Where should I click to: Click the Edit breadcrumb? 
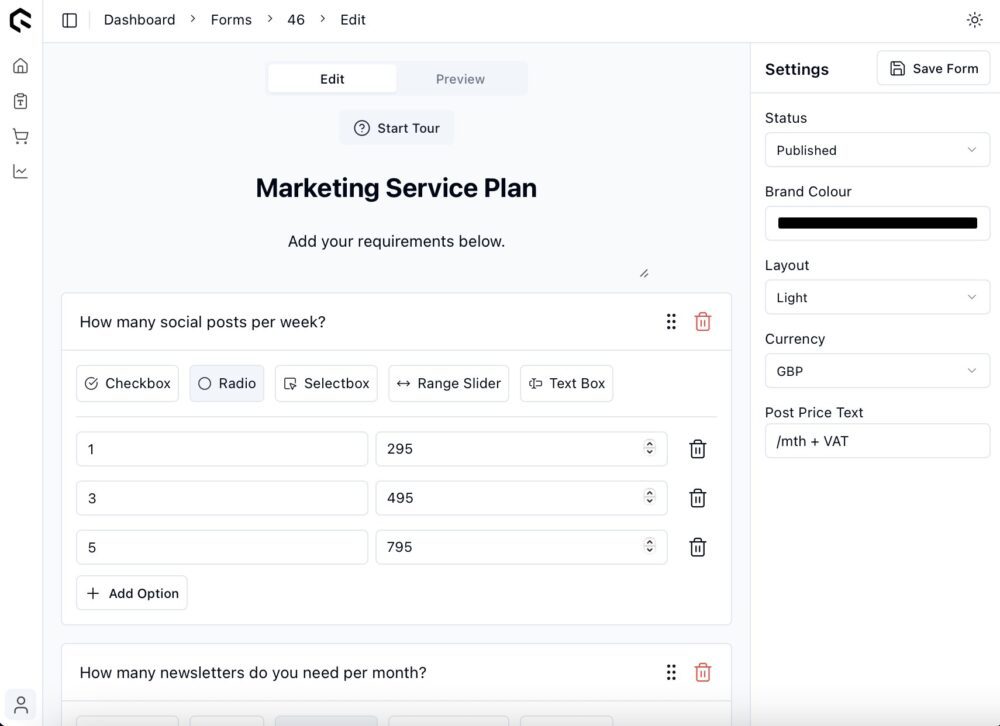353,20
